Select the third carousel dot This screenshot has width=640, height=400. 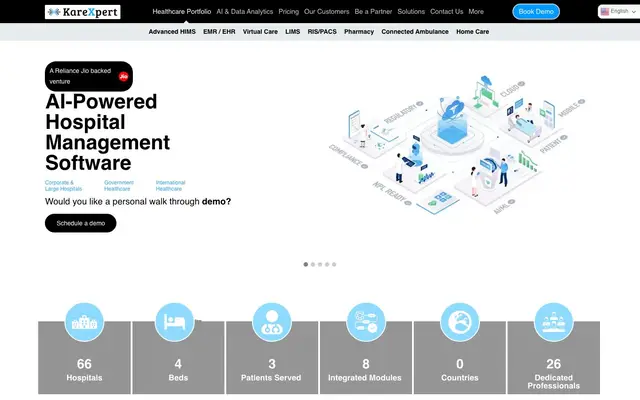(320, 264)
